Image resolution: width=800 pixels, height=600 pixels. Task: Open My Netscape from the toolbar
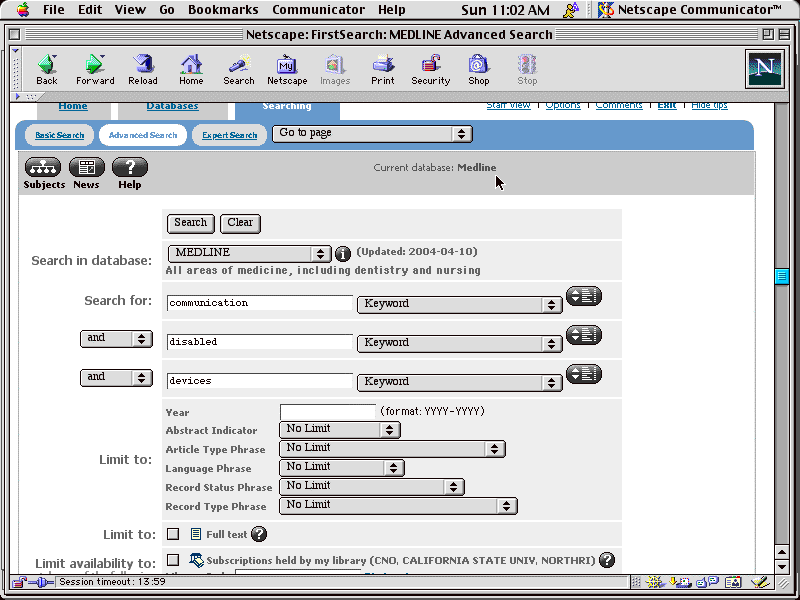[287, 69]
